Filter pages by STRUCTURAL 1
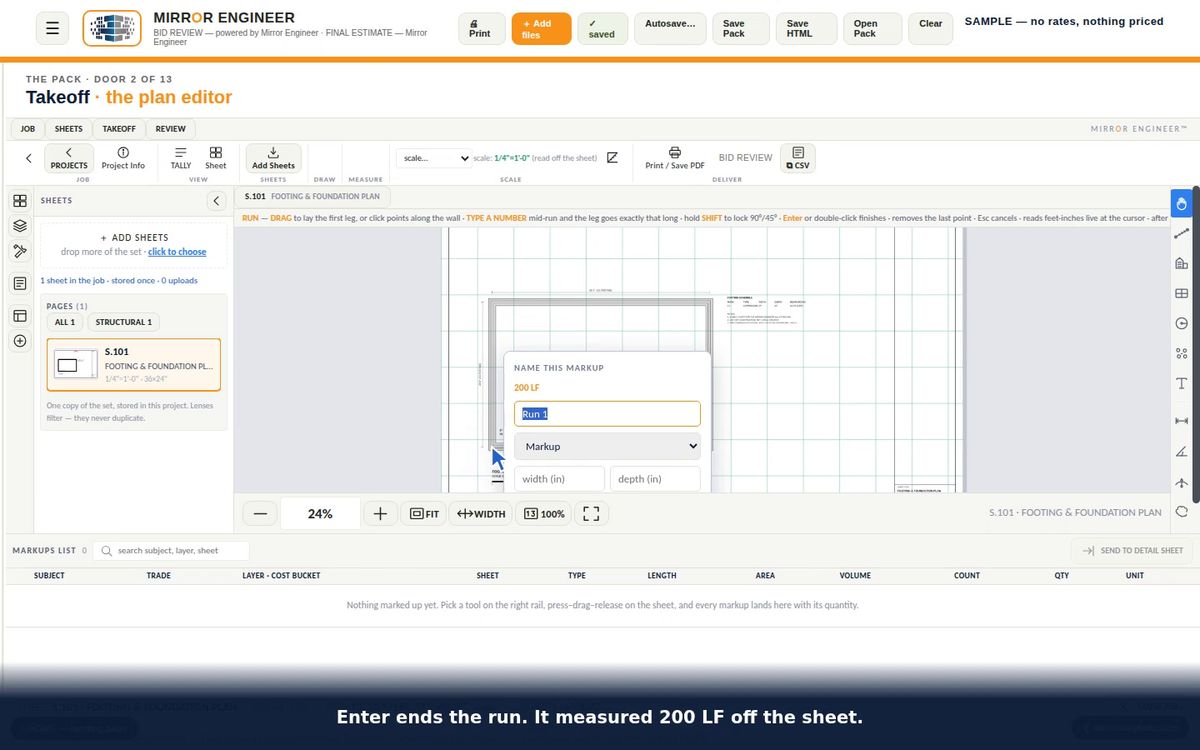Image resolution: width=1200 pixels, height=750 pixels. tap(124, 322)
